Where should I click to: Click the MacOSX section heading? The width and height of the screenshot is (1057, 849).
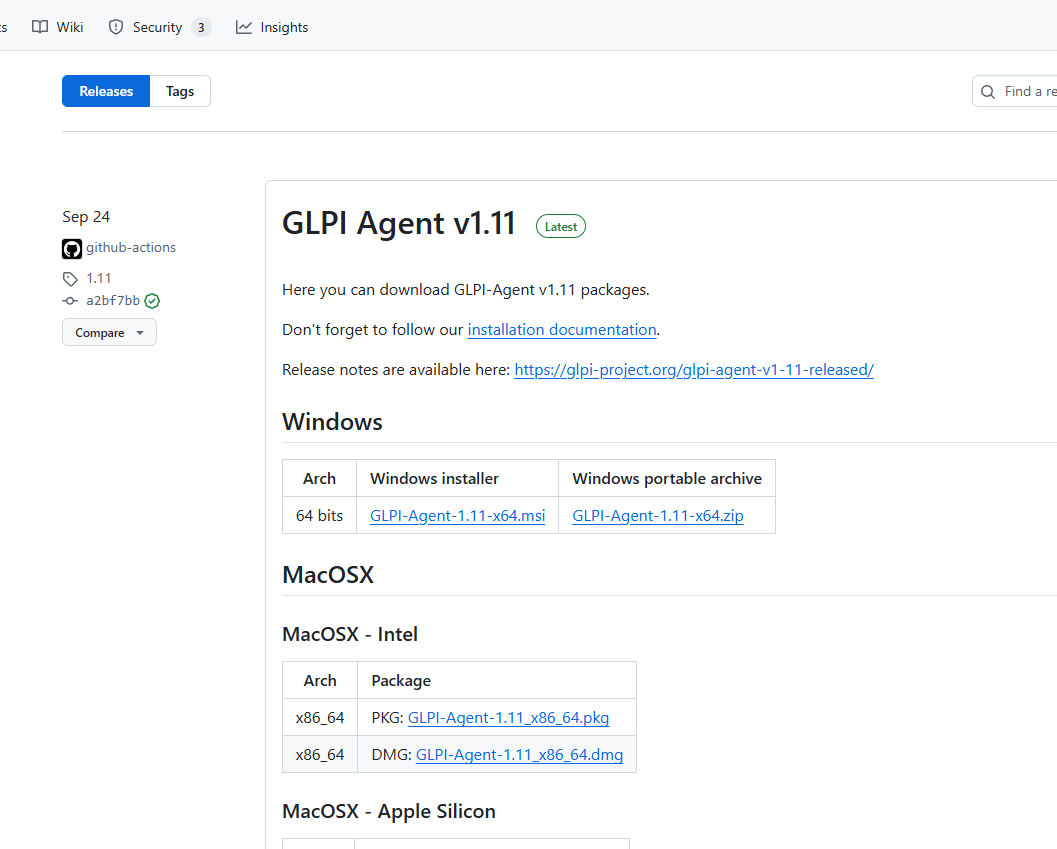328,575
